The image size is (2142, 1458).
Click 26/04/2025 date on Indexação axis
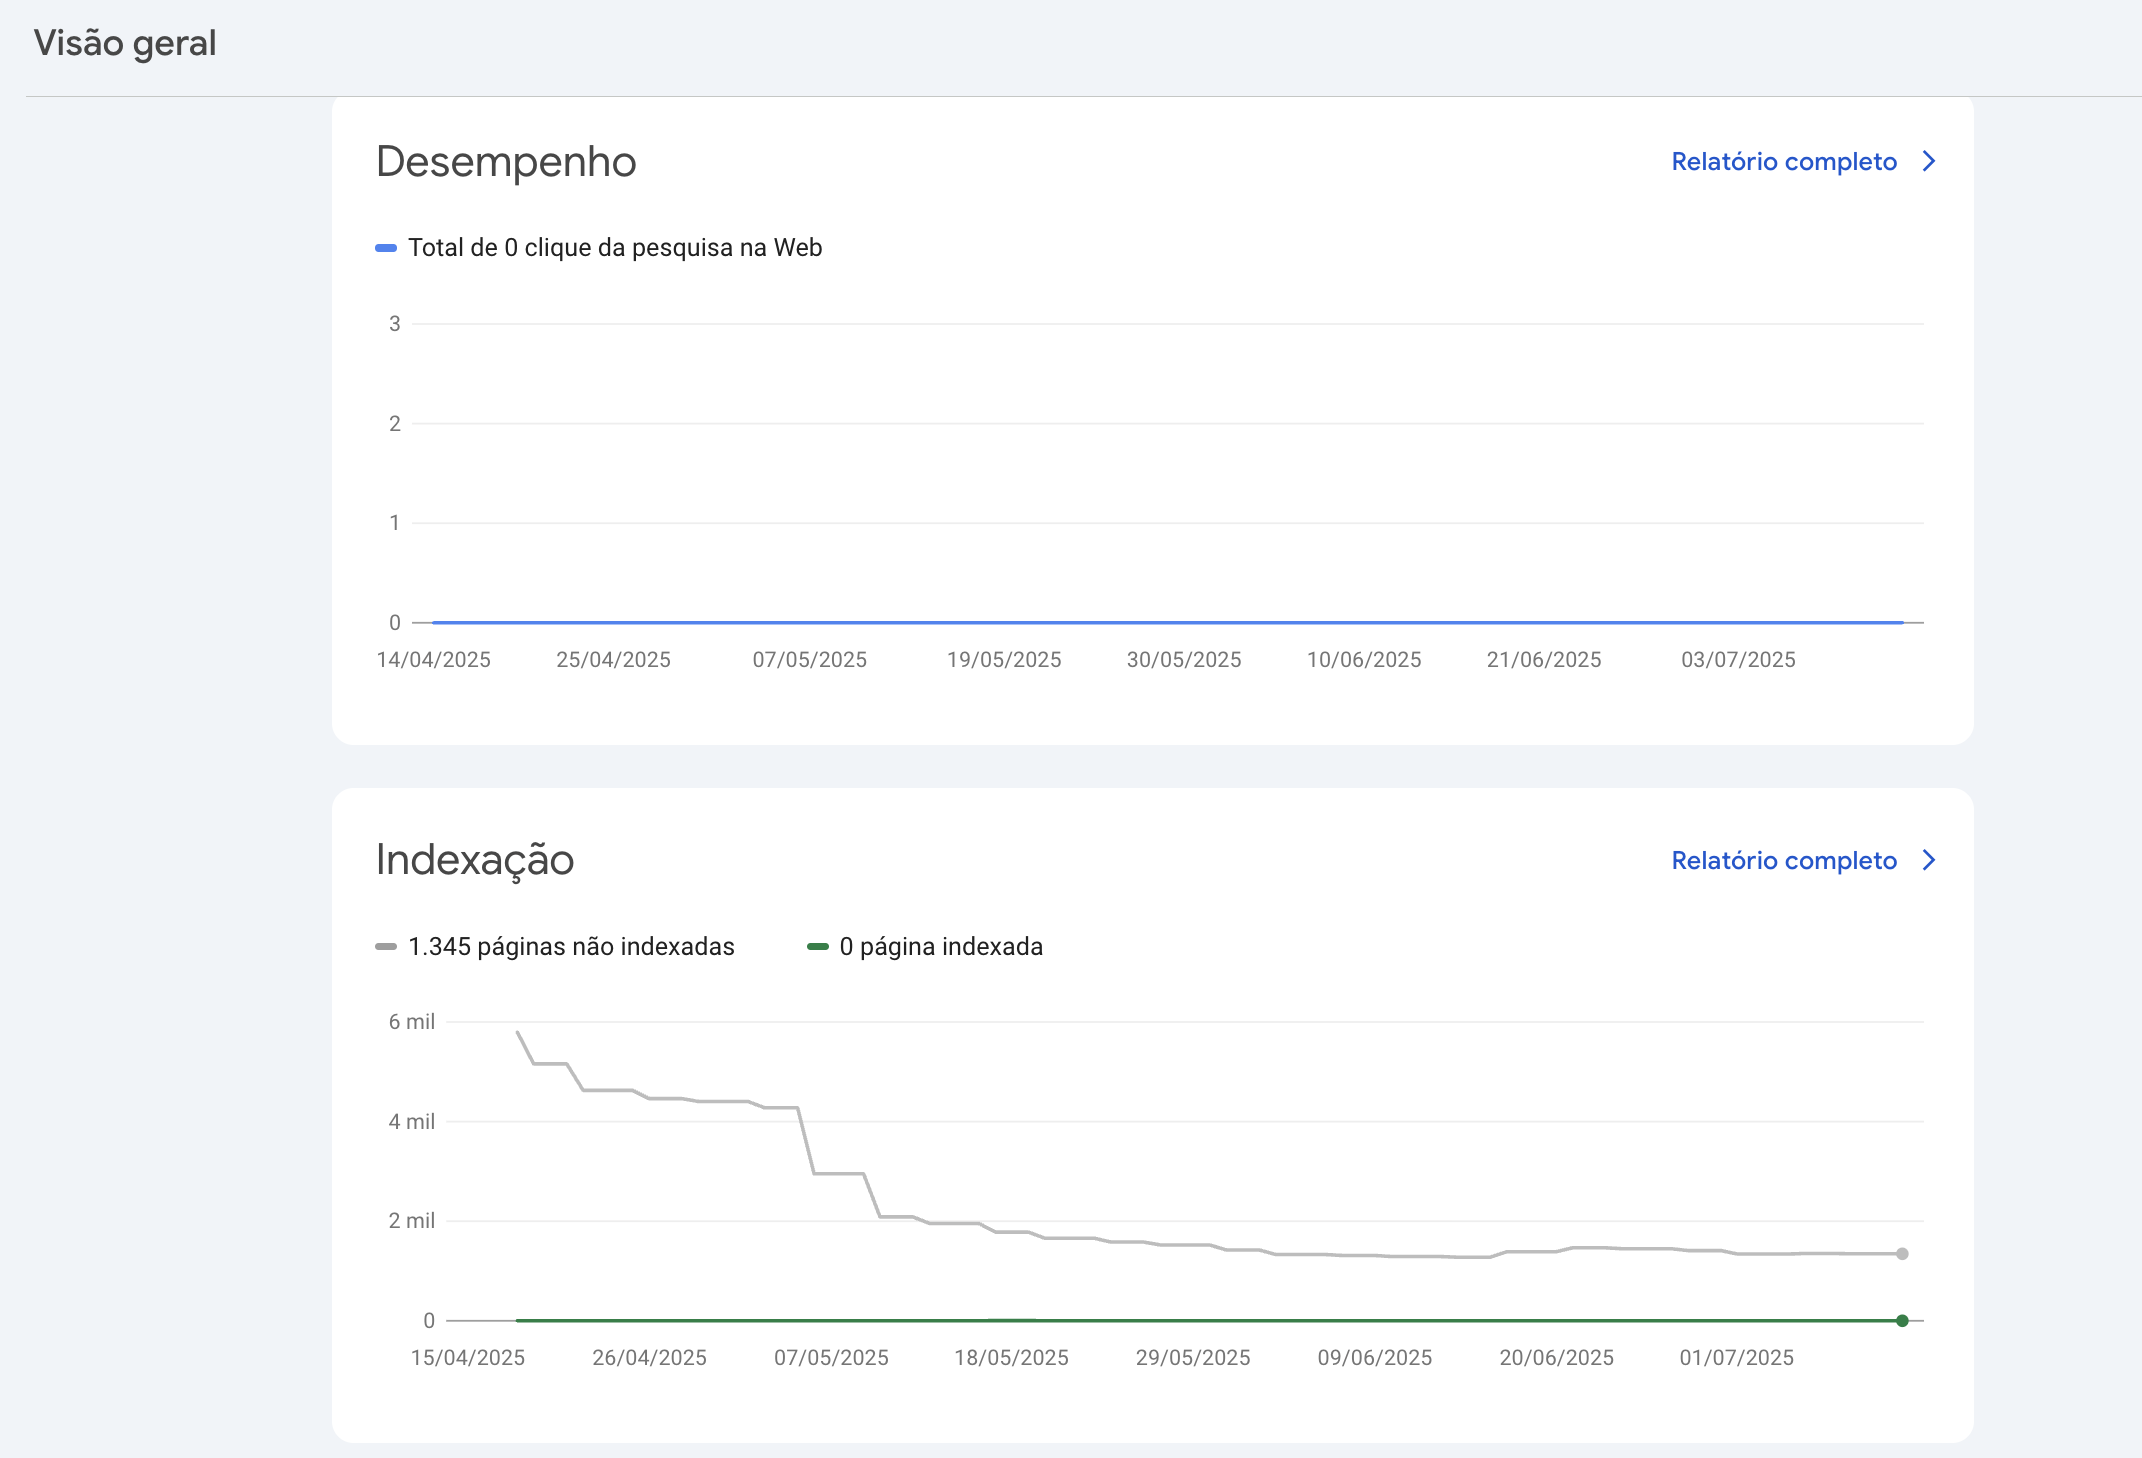pos(649,1358)
